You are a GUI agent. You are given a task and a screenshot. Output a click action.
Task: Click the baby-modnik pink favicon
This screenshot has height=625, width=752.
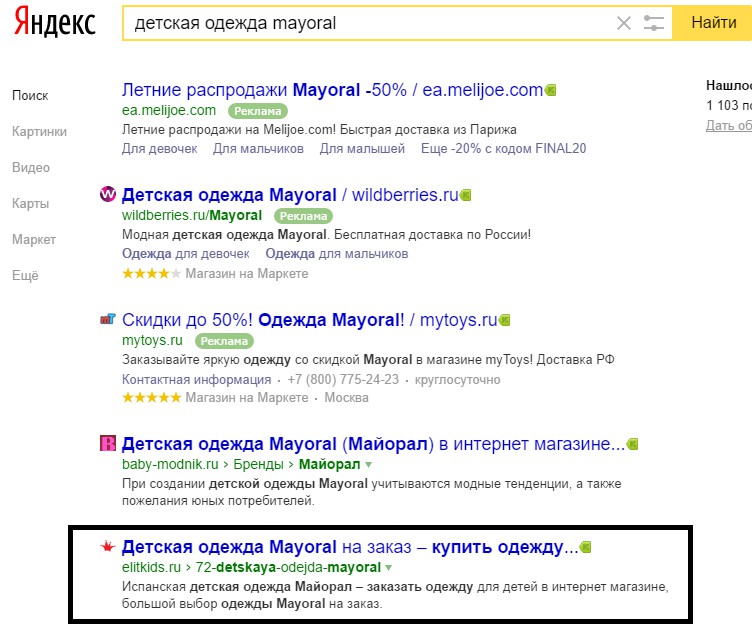coord(107,443)
